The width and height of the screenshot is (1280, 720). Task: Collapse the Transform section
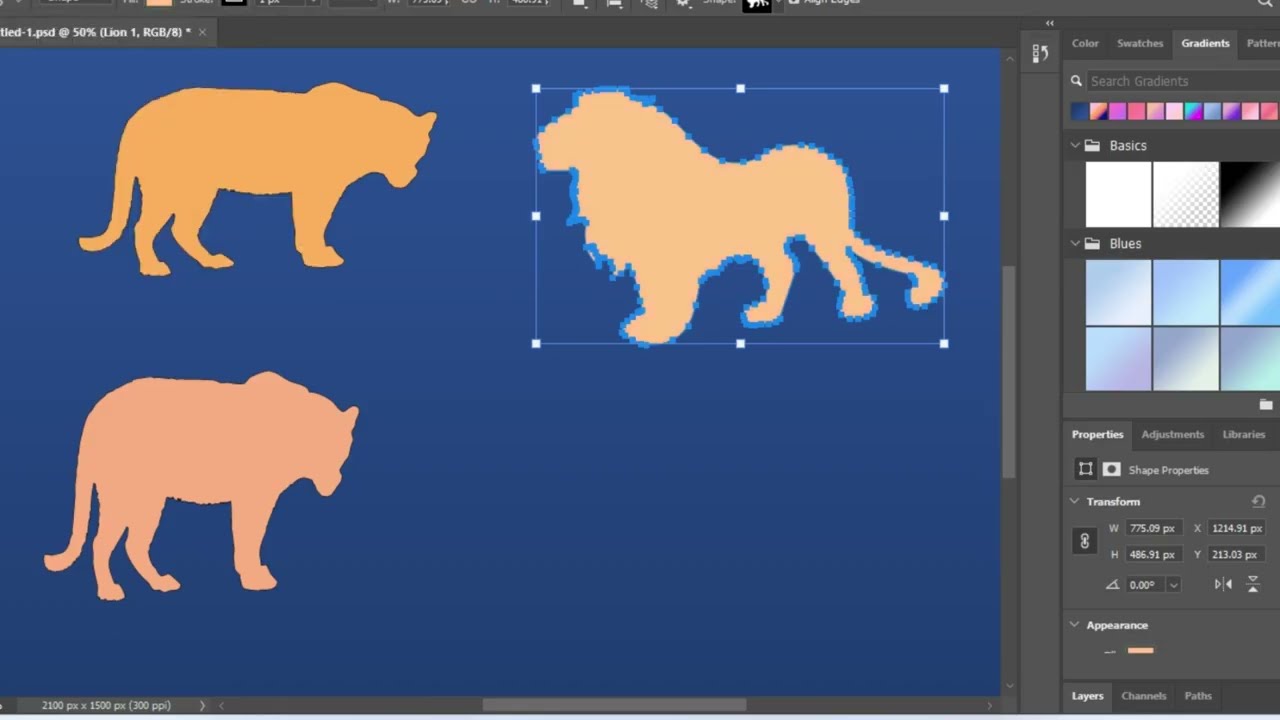tap(1075, 501)
